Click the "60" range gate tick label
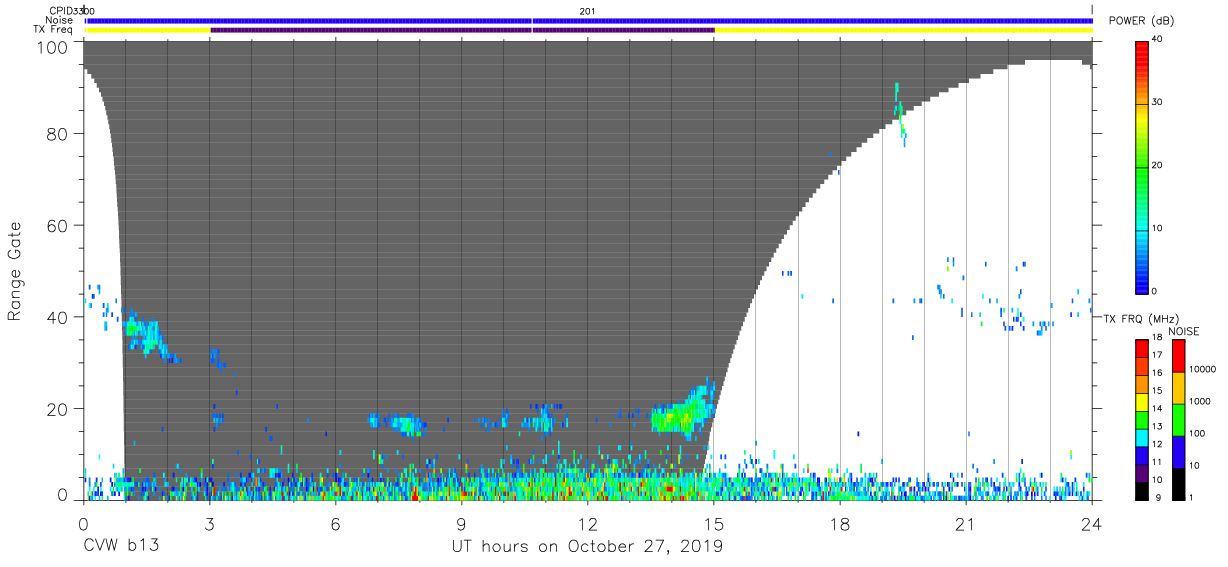 (x=56, y=226)
